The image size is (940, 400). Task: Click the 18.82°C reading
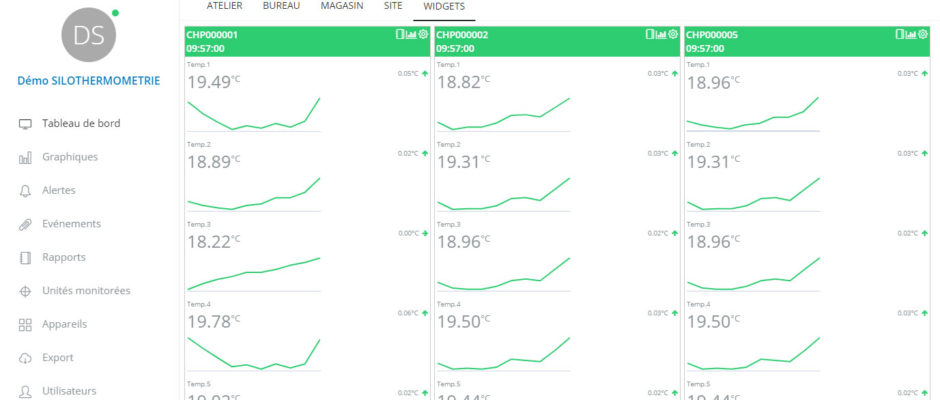463,82
